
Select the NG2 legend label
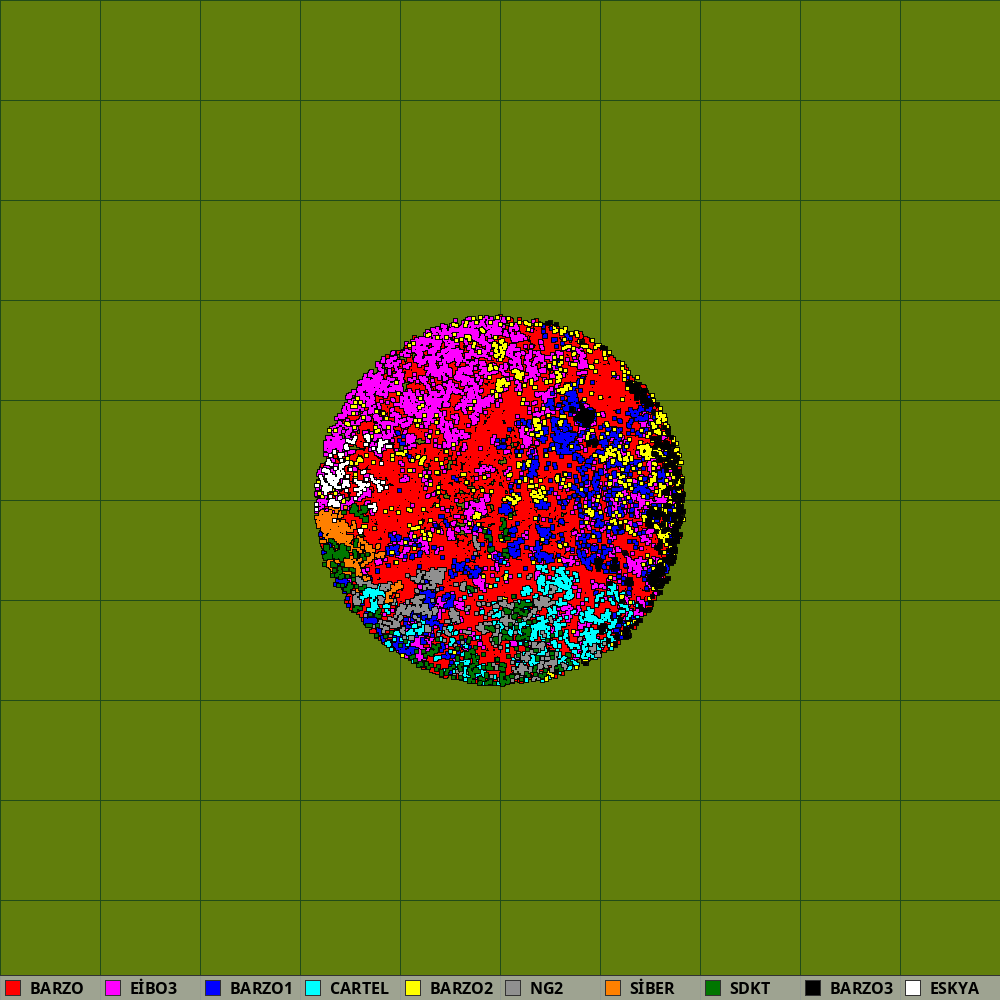(547, 989)
